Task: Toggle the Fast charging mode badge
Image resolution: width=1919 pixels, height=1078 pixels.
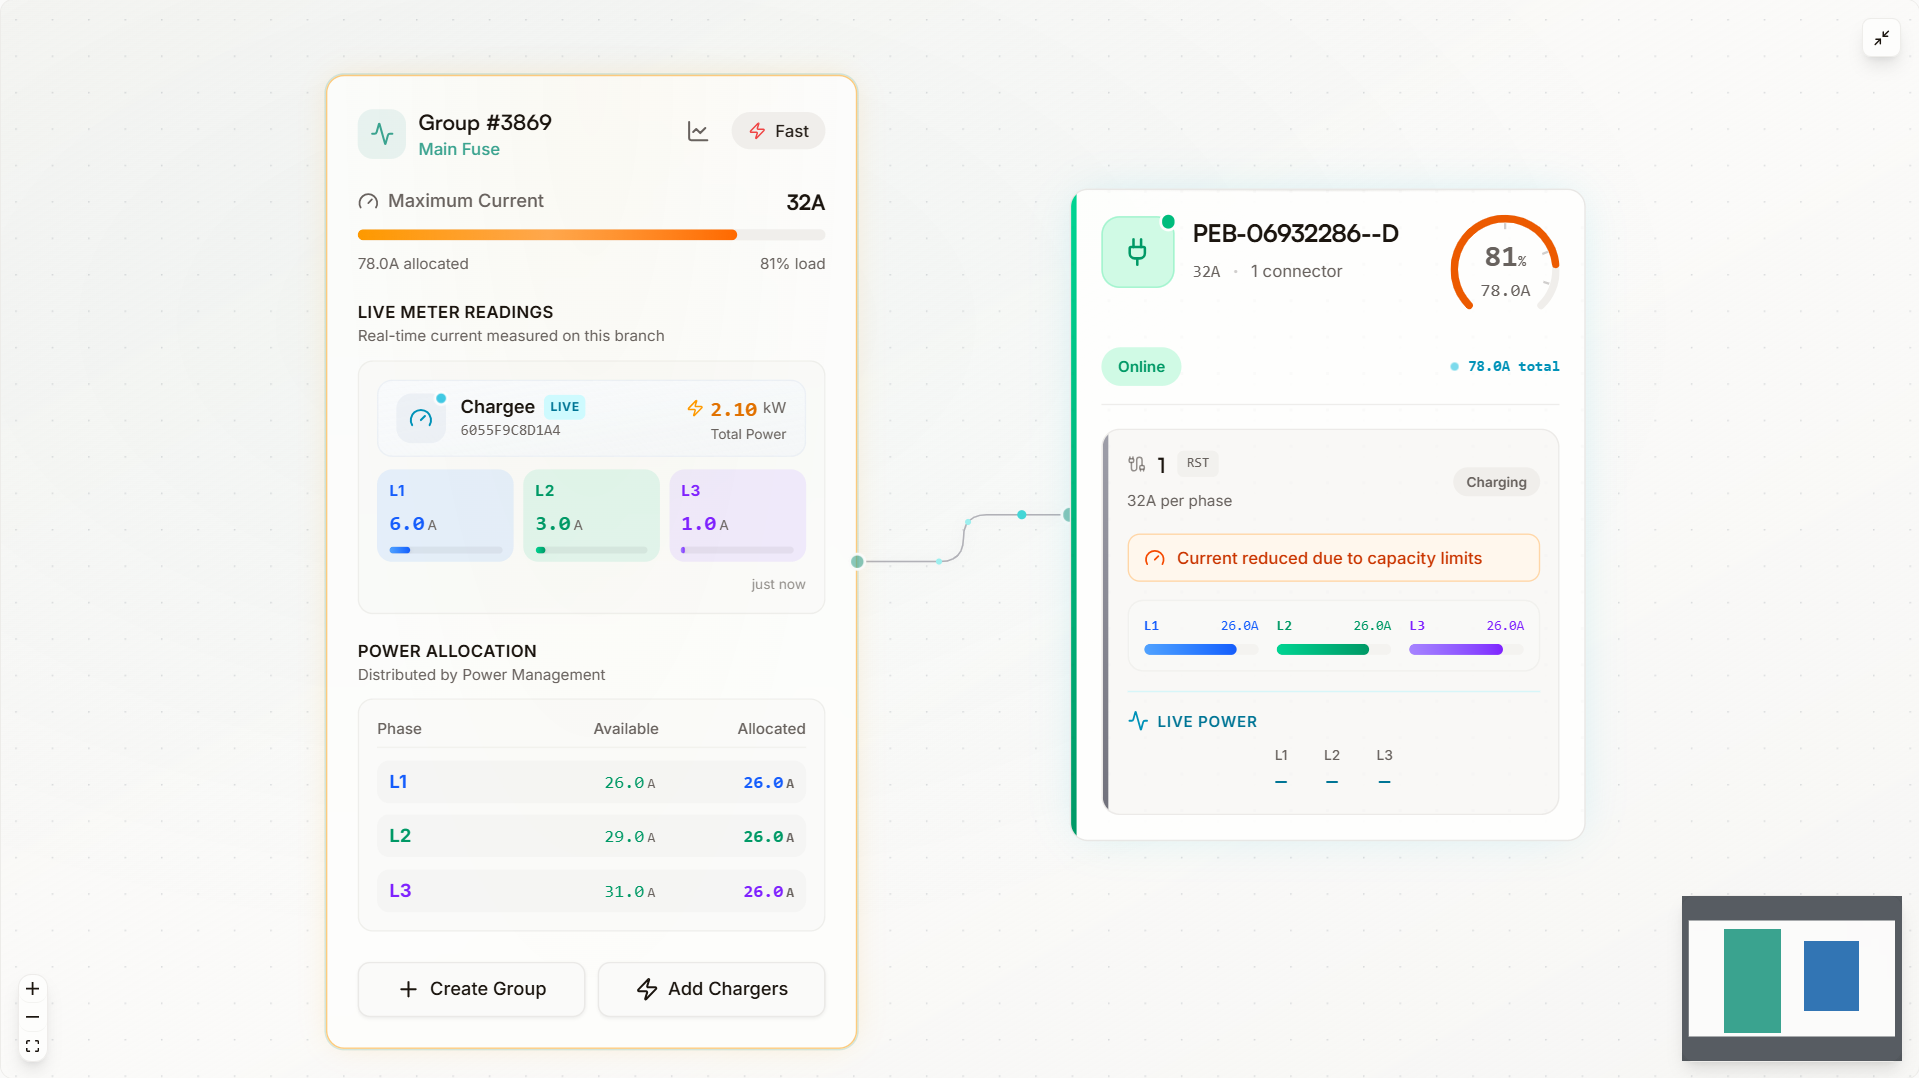Action: (x=778, y=131)
